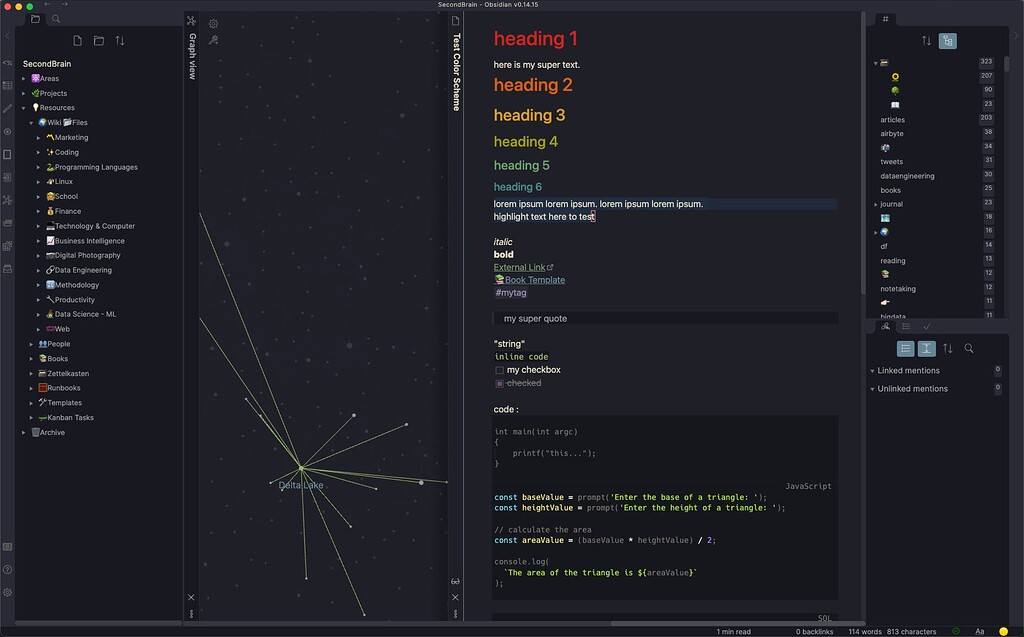Screen dimensions: 1024x637
Task: Collapse the right sidebar with the arrow
Action: click(x=1017, y=35)
